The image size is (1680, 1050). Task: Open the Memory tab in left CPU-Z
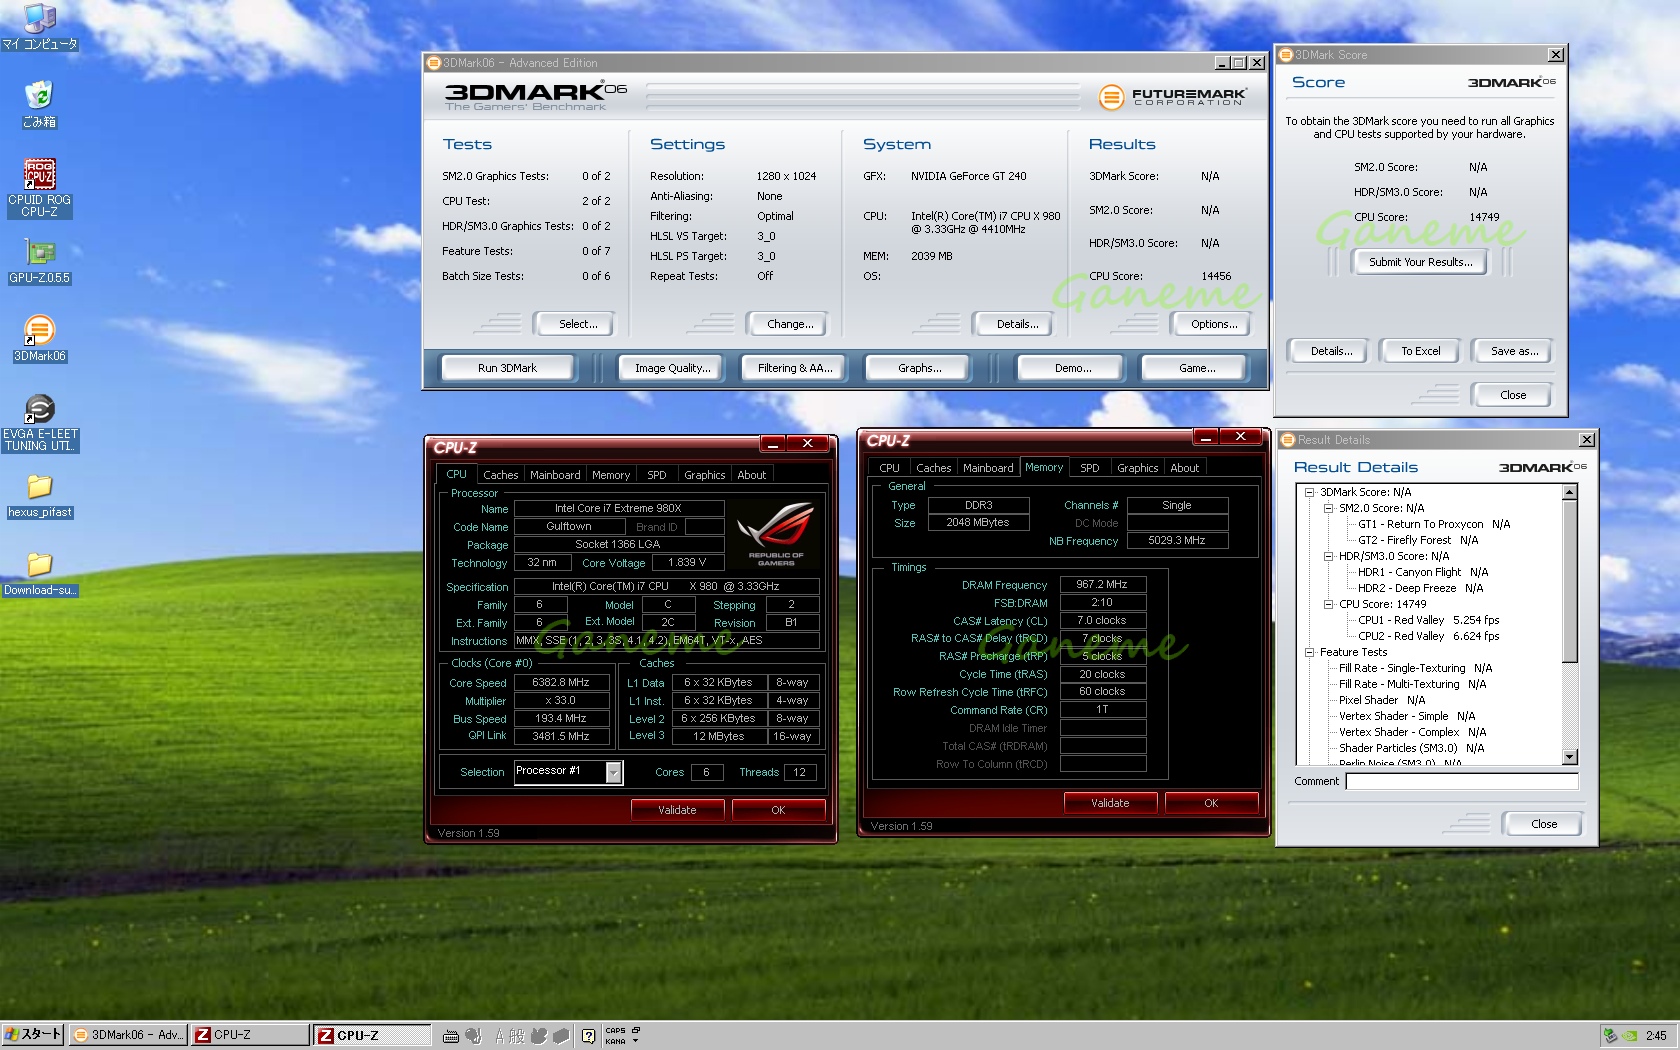pyautogui.click(x=611, y=475)
